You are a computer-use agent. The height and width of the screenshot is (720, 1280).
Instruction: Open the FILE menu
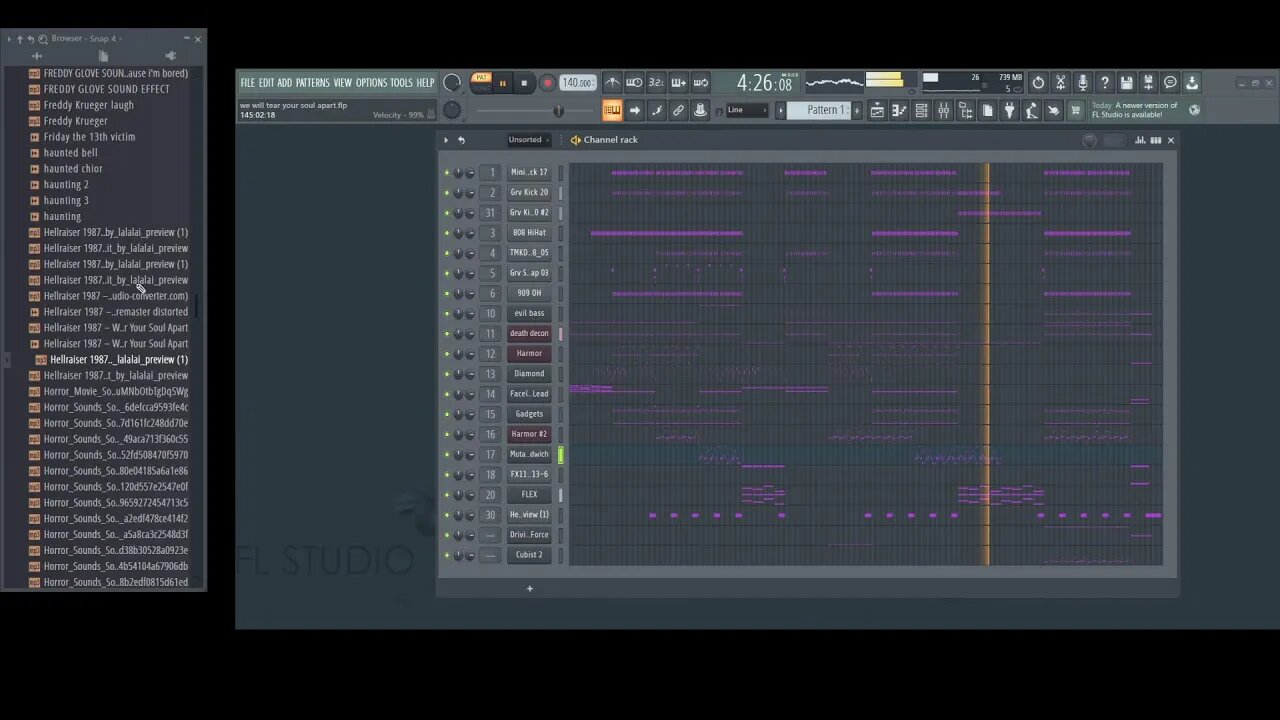pyautogui.click(x=247, y=83)
